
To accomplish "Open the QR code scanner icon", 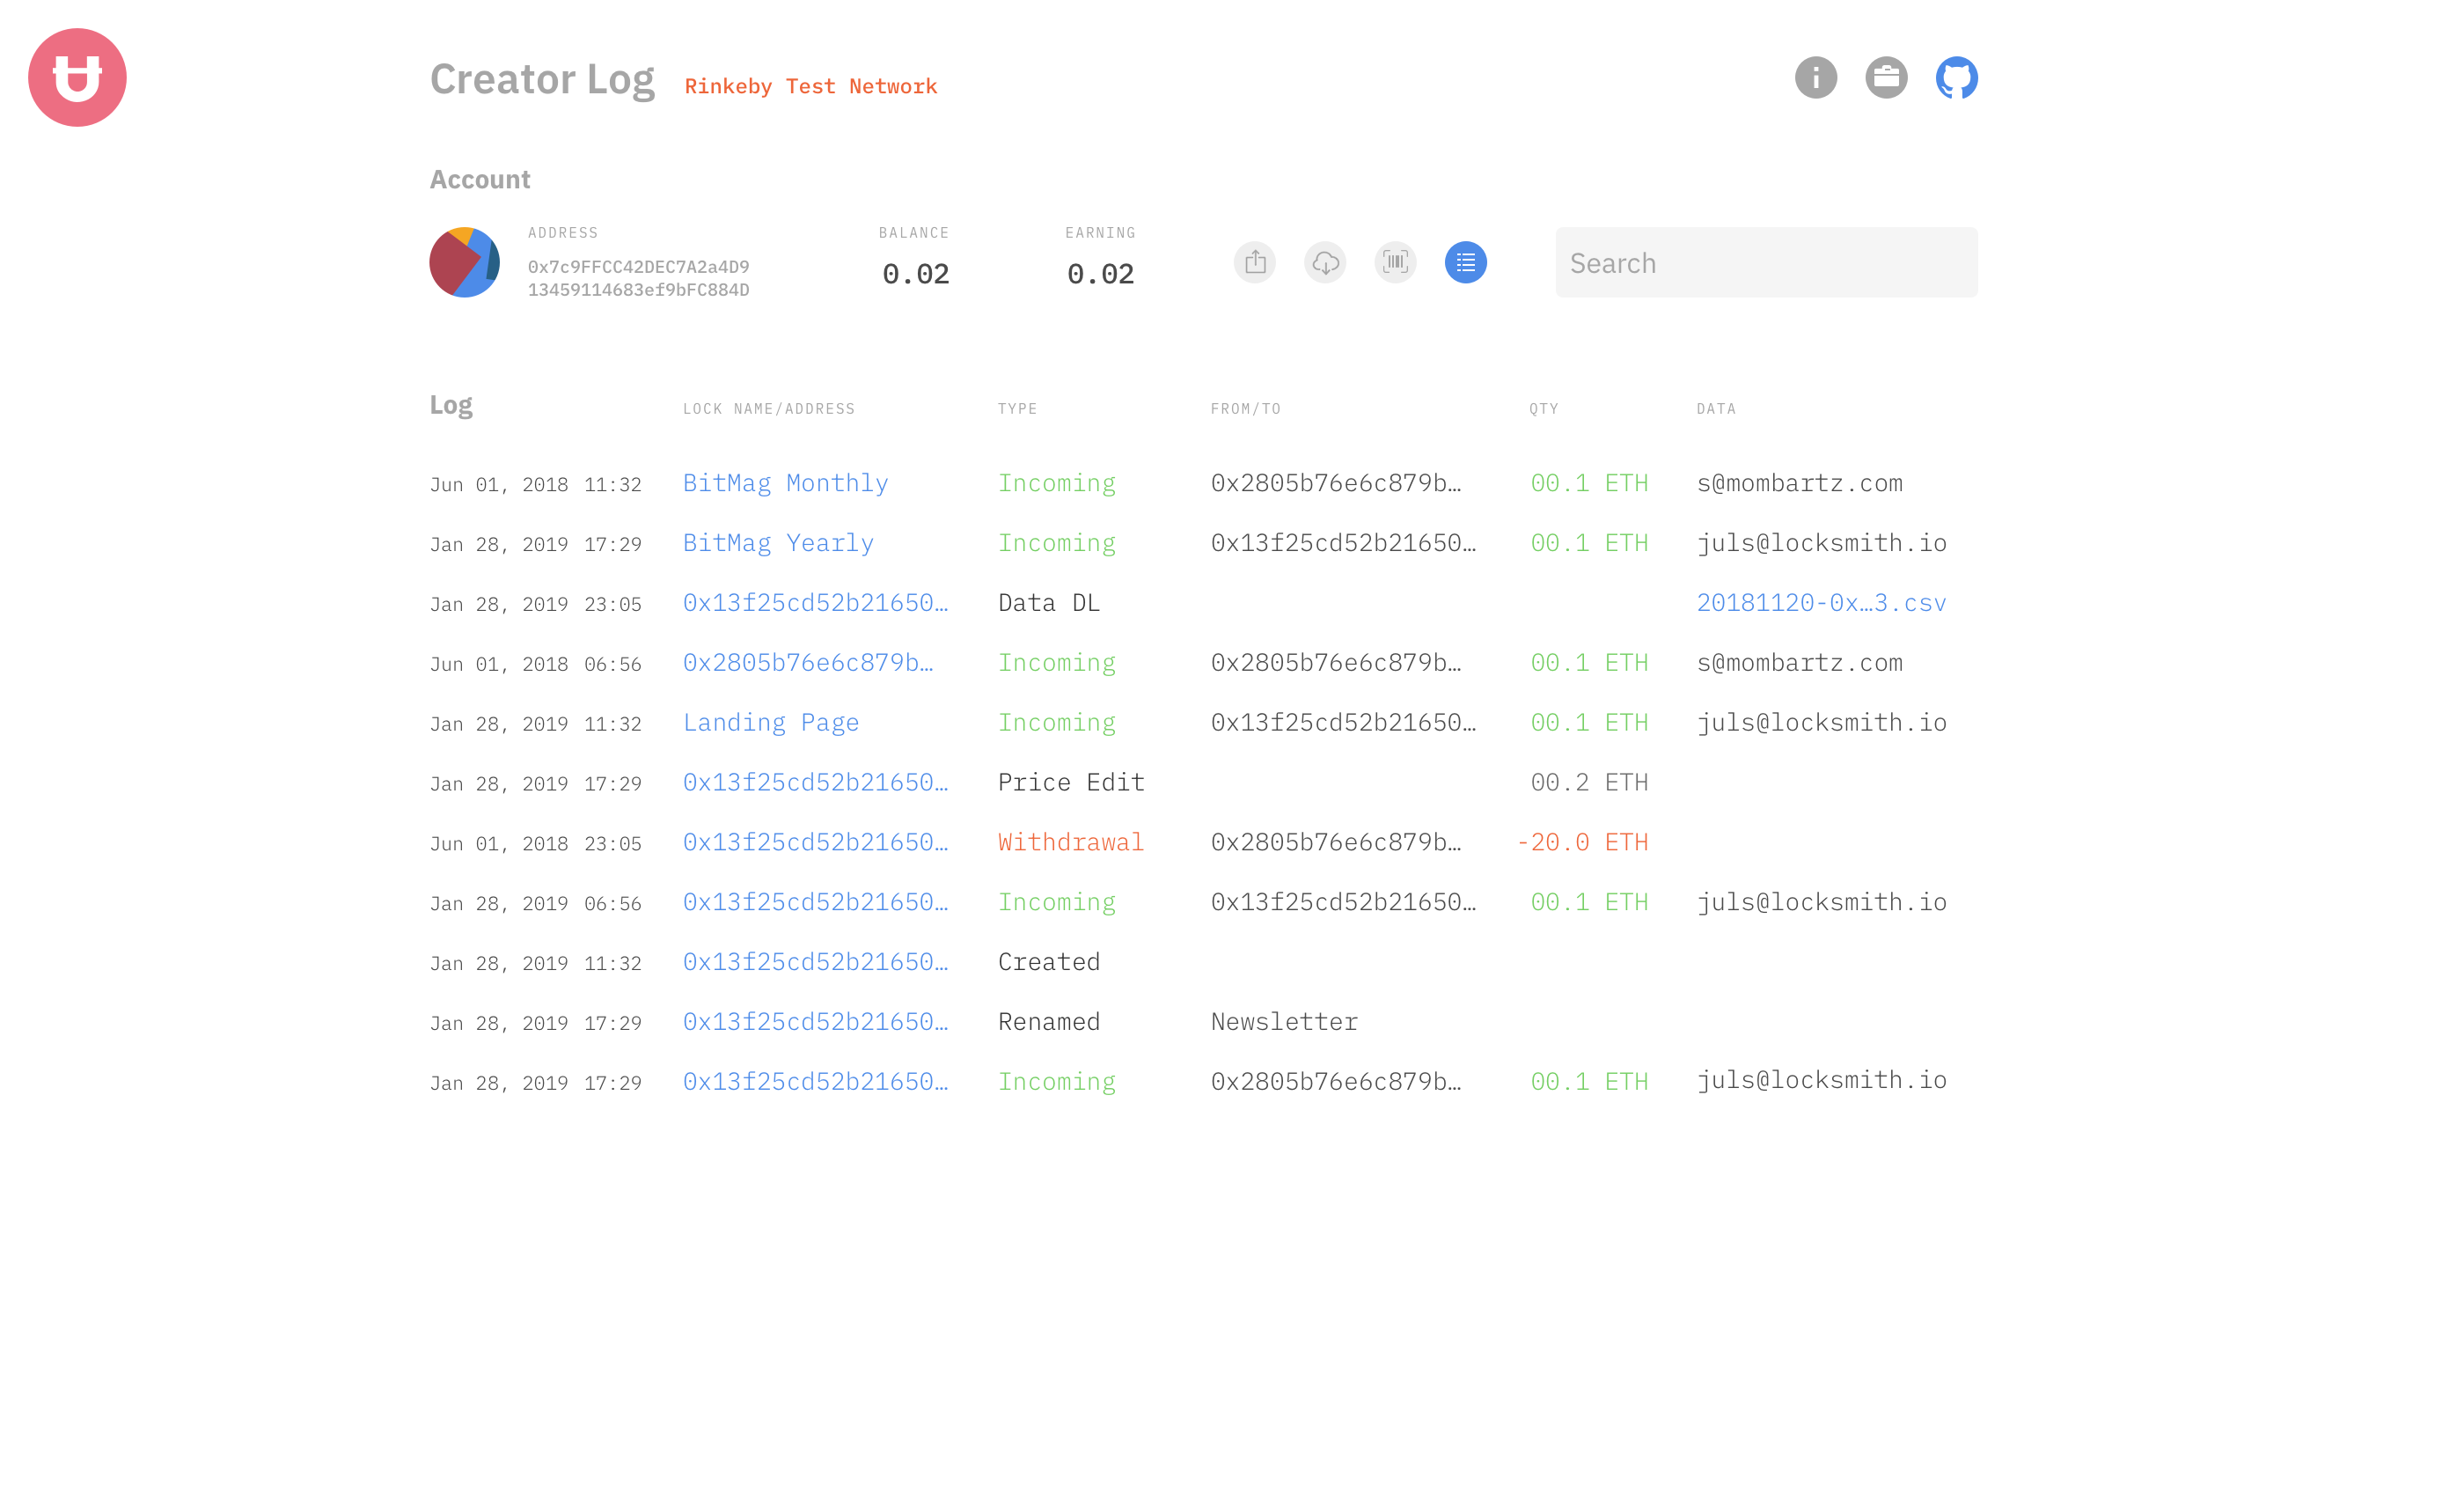I will [1396, 262].
